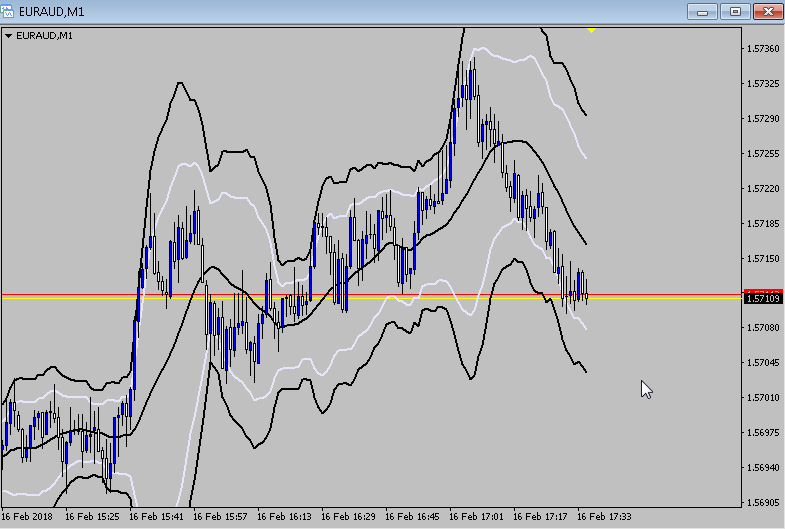Click the 16 Feb 15:41 time label
Screen dimensions: 785x529
pos(156,516)
